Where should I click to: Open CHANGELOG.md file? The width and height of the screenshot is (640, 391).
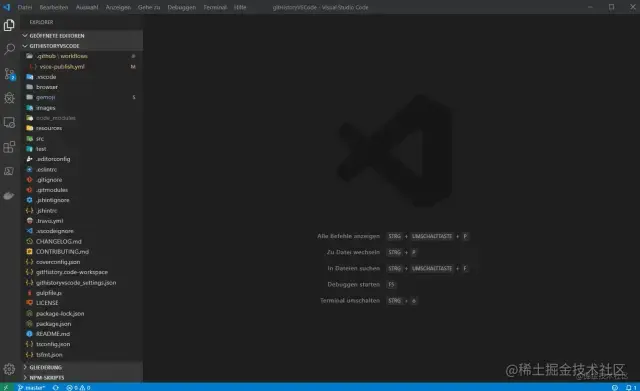pos(82,241)
